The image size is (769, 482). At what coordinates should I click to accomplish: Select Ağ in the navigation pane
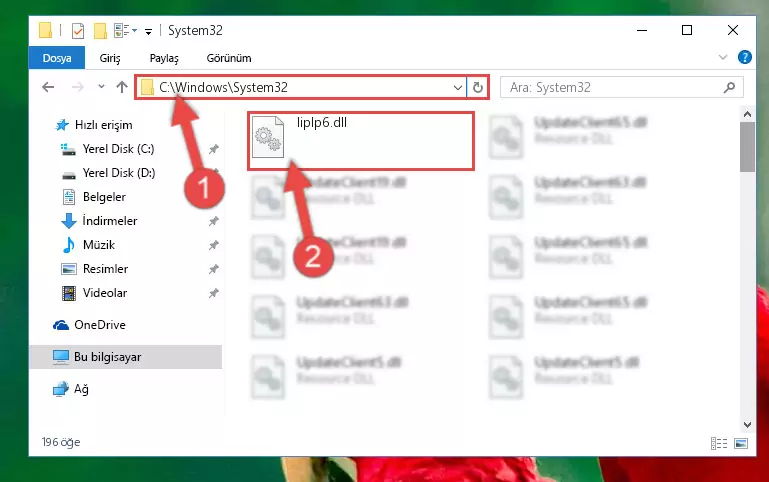(81, 389)
